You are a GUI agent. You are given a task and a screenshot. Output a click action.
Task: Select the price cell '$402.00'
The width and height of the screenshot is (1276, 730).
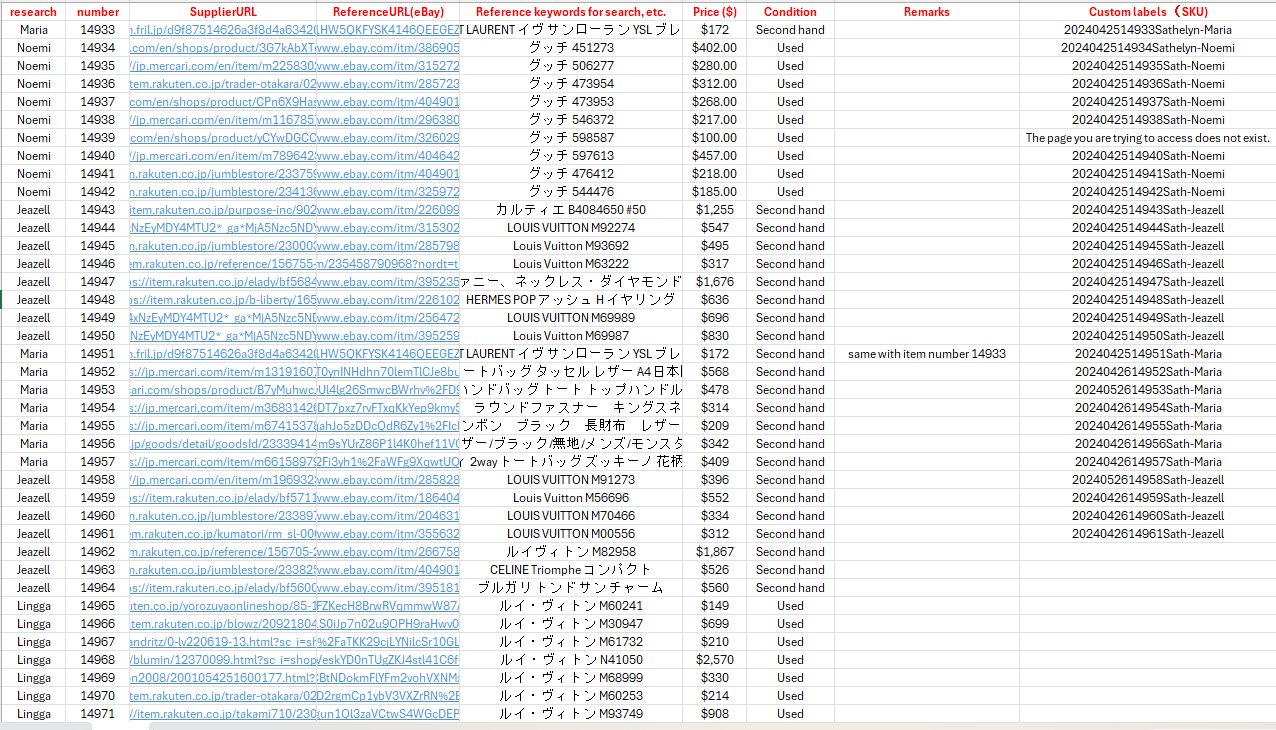[x=715, y=48]
